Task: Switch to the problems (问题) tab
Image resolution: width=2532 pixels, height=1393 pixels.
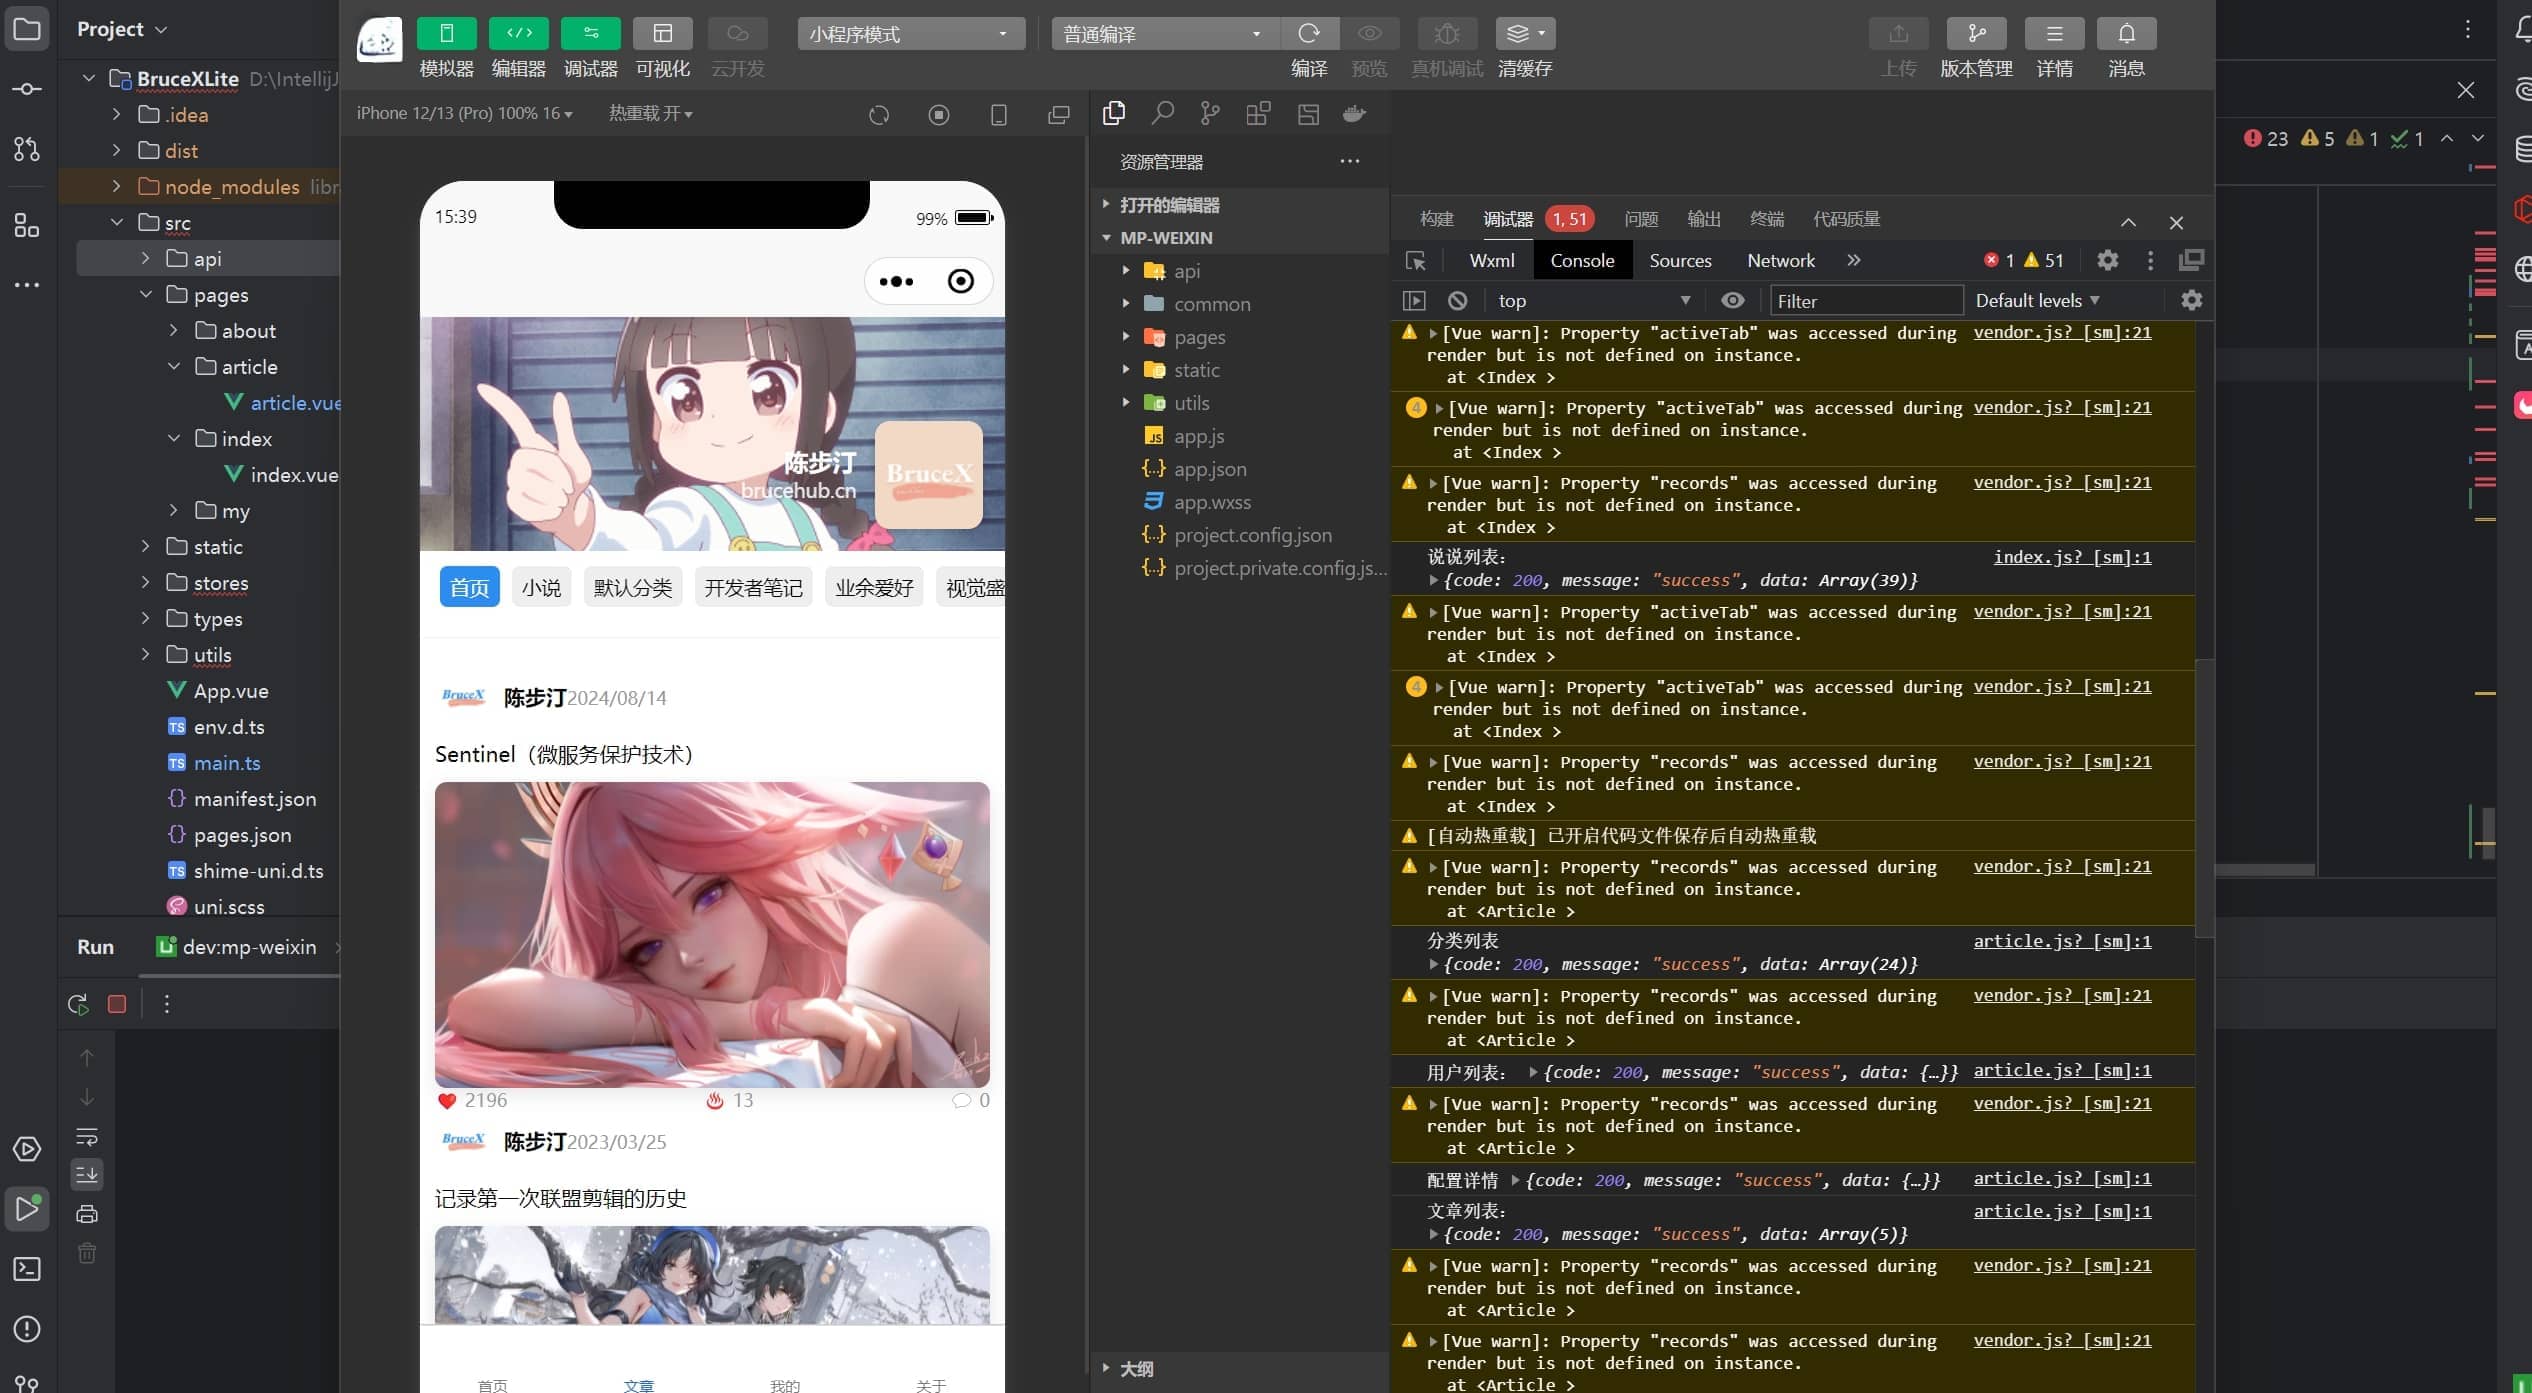Action: tap(1641, 219)
